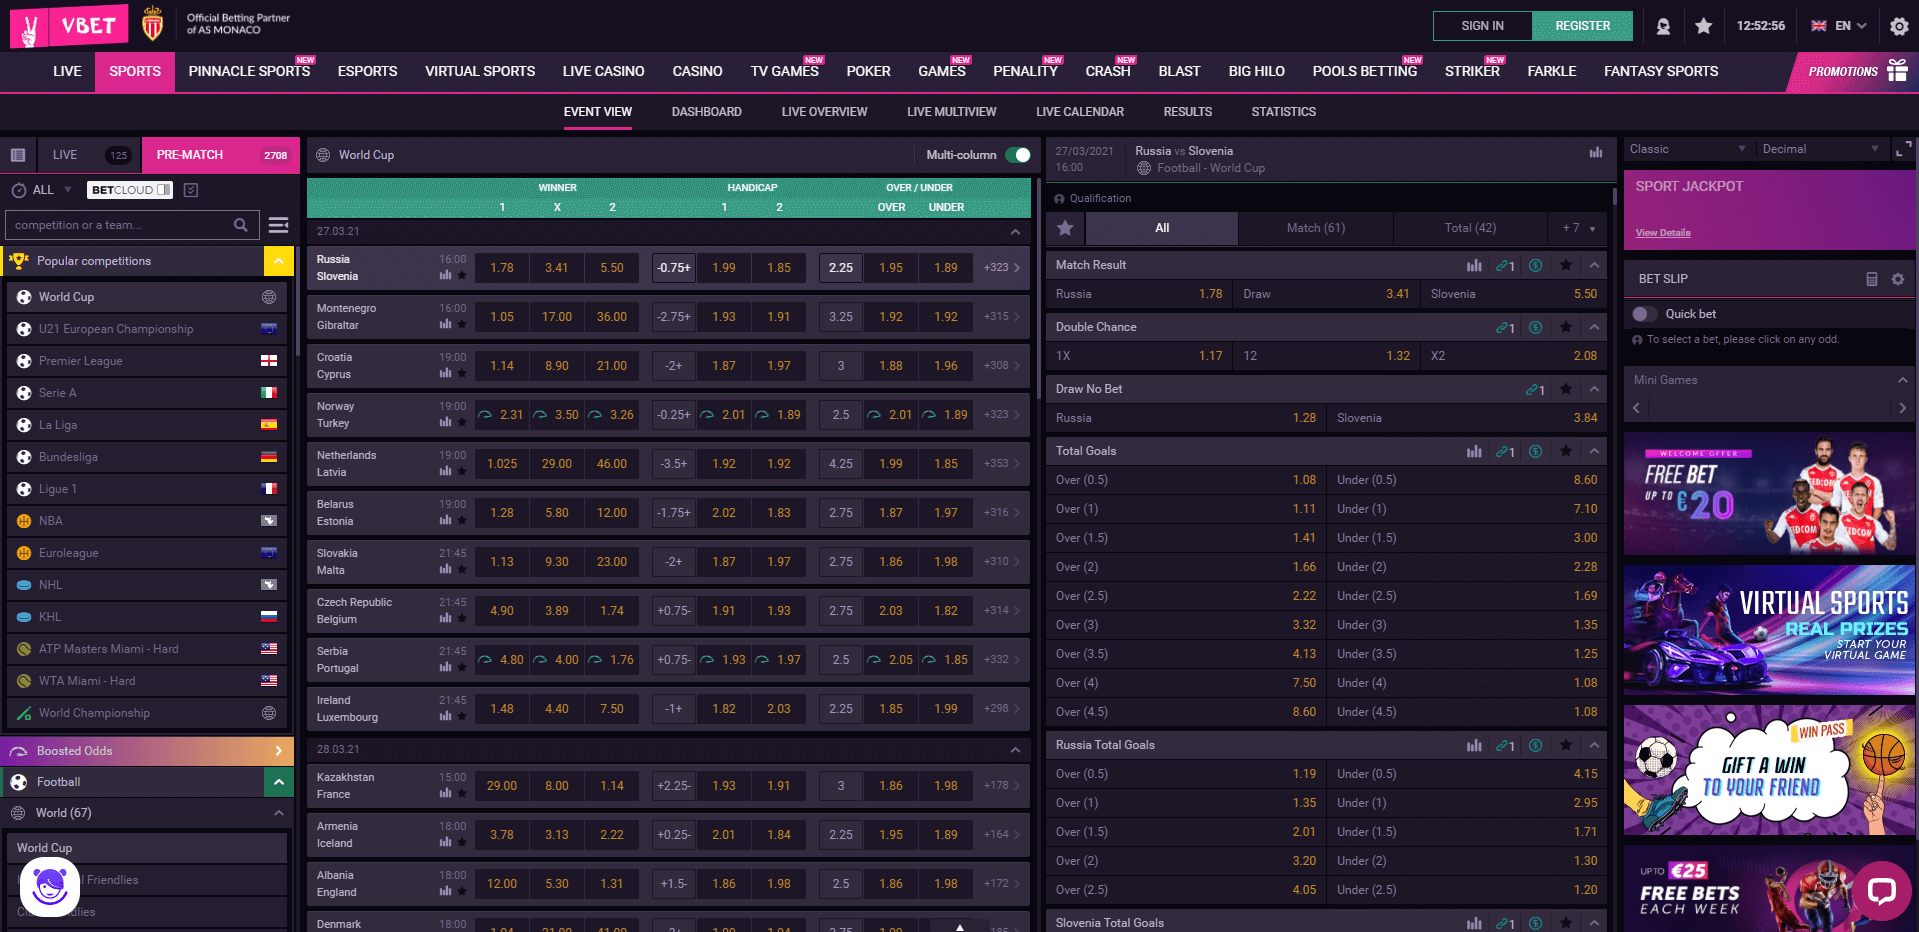The width and height of the screenshot is (1919, 932).
Task: Open the favorites star icon in top bar
Action: pos(1704,26)
